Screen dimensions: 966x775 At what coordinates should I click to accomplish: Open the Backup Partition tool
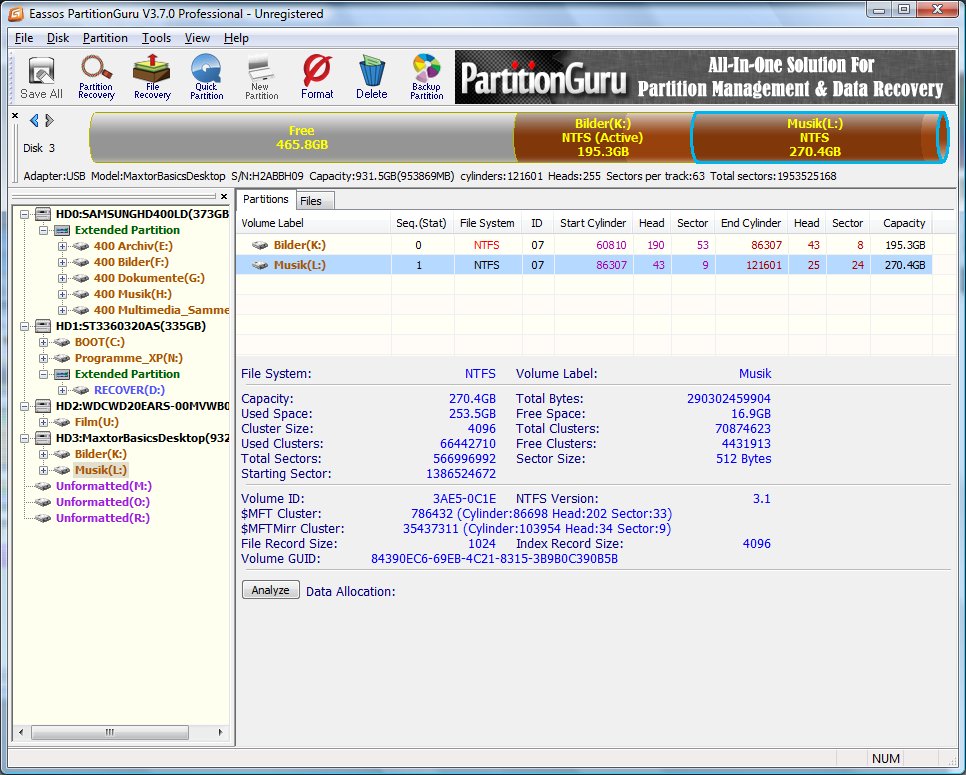pos(426,78)
